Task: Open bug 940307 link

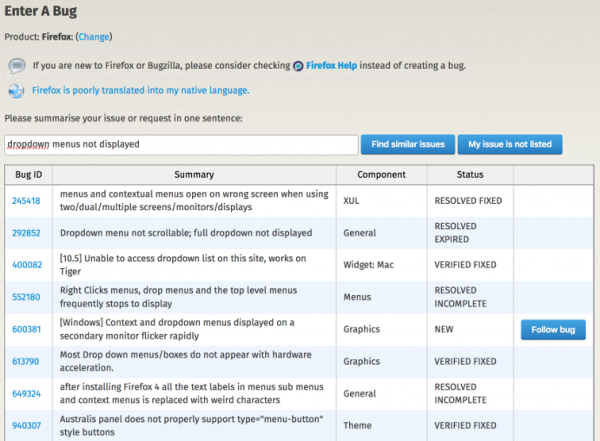Action: click(26, 425)
